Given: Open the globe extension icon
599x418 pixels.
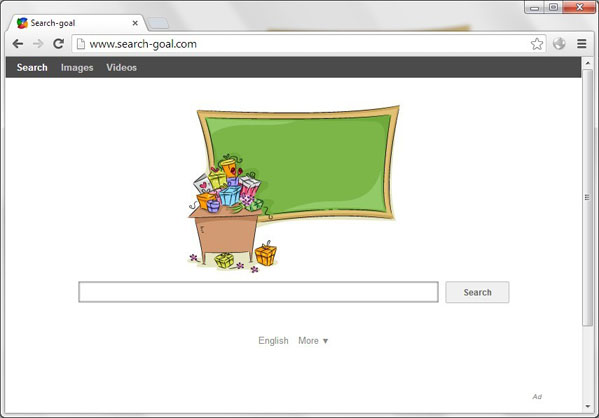Looking at the screenshot, I should click(x=559, y=44).
